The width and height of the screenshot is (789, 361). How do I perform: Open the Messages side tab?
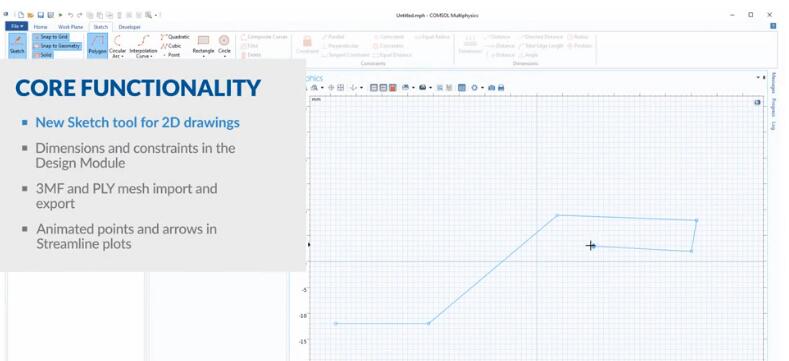(774, 84)
